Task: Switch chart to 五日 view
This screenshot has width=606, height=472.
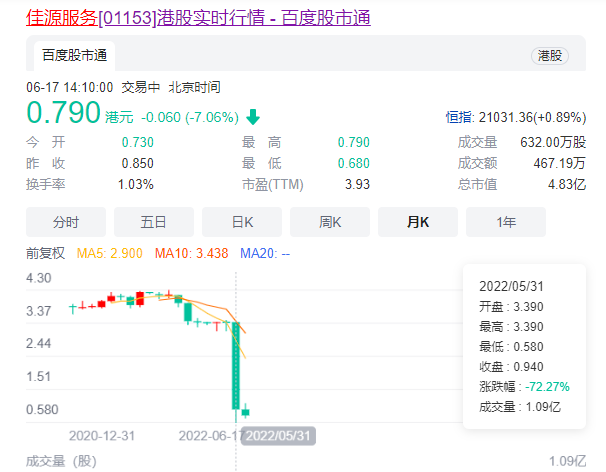Action: [x=154, y=222]
